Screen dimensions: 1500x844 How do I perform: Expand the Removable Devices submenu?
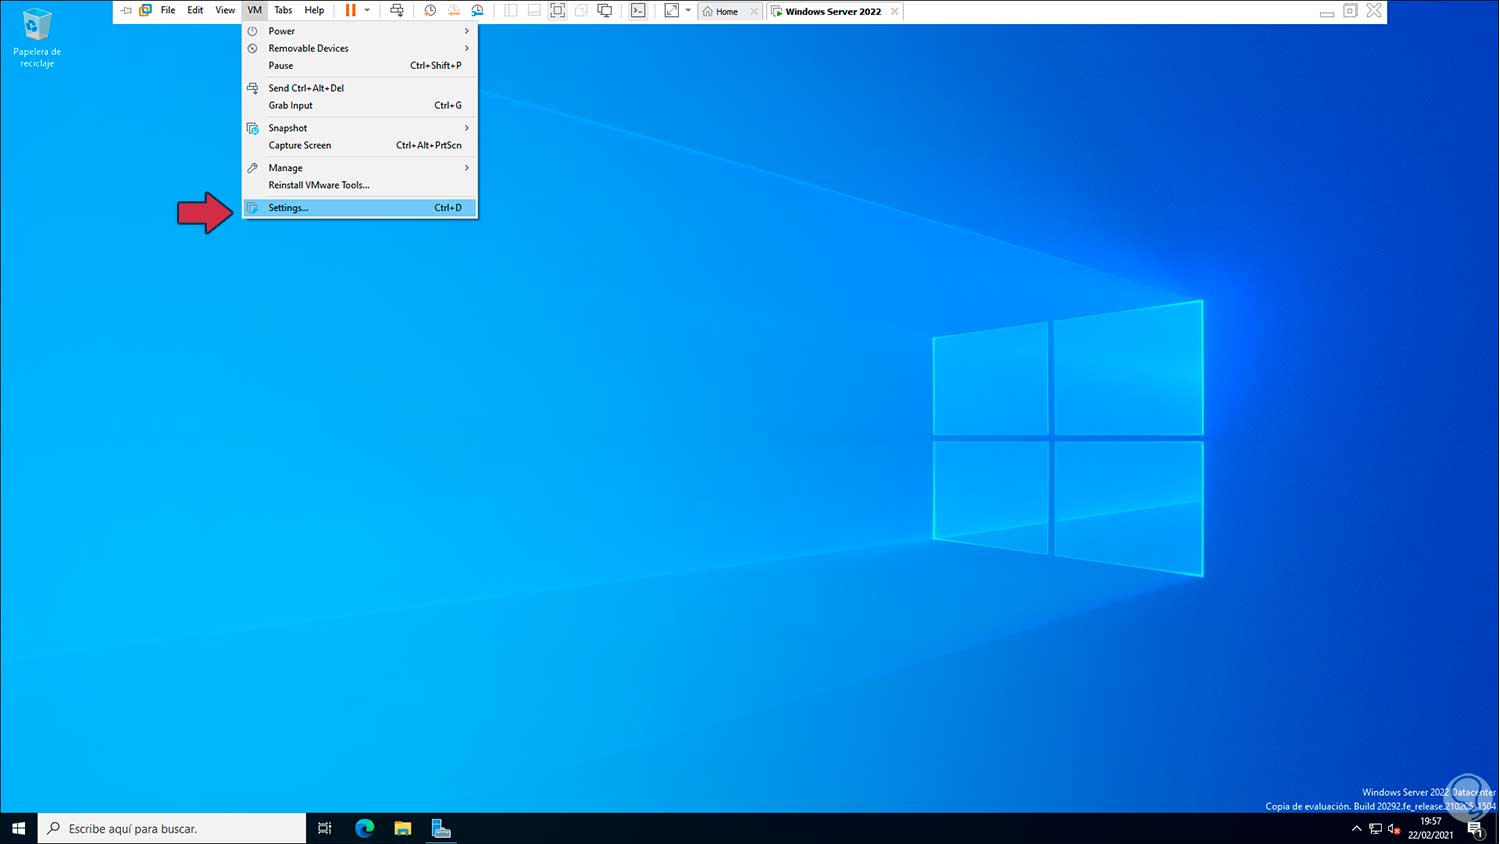[x=359, y=48]
